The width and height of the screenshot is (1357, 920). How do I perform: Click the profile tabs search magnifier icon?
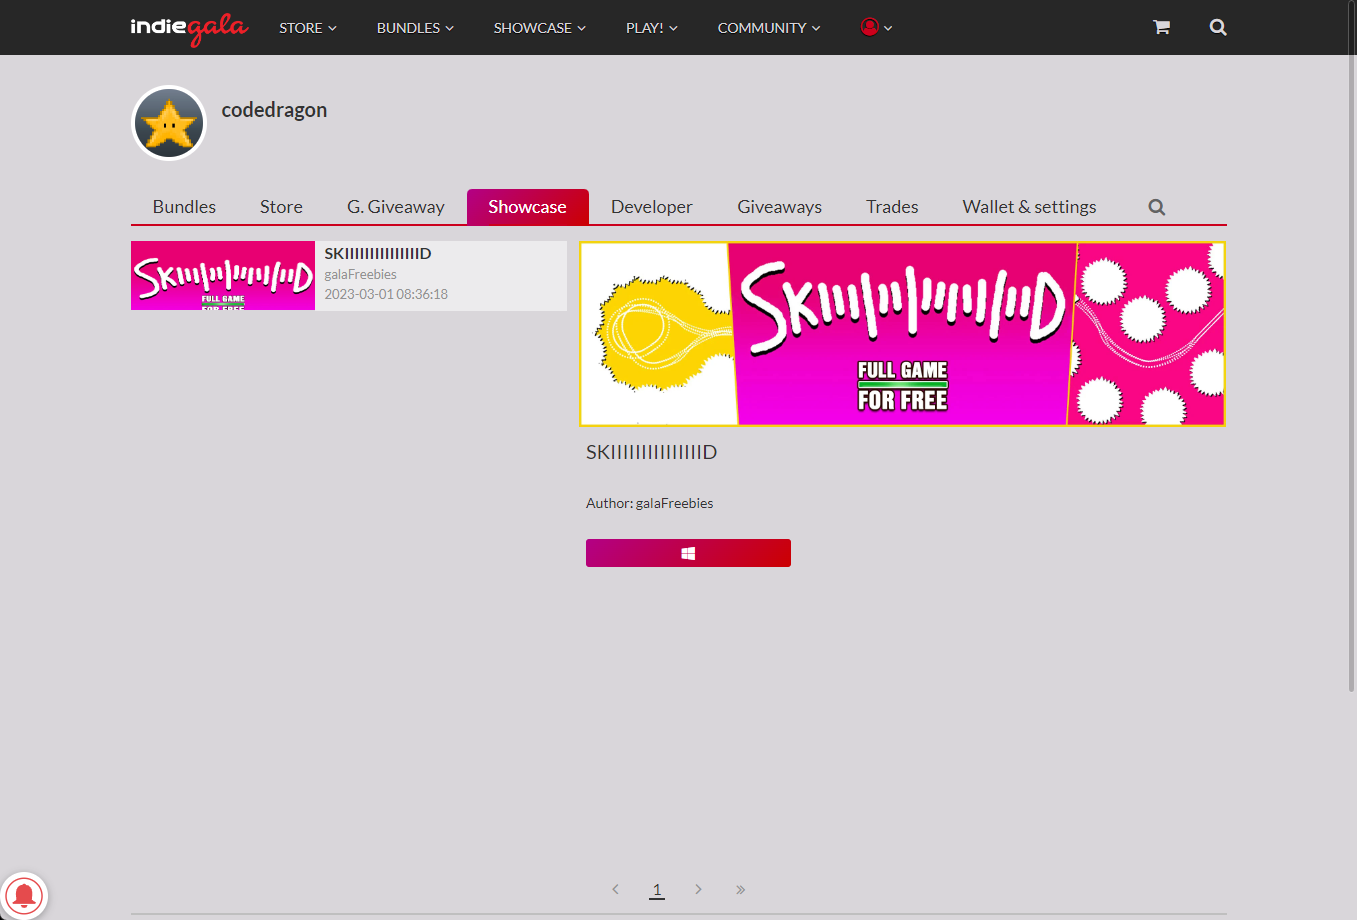[1157, 207]
